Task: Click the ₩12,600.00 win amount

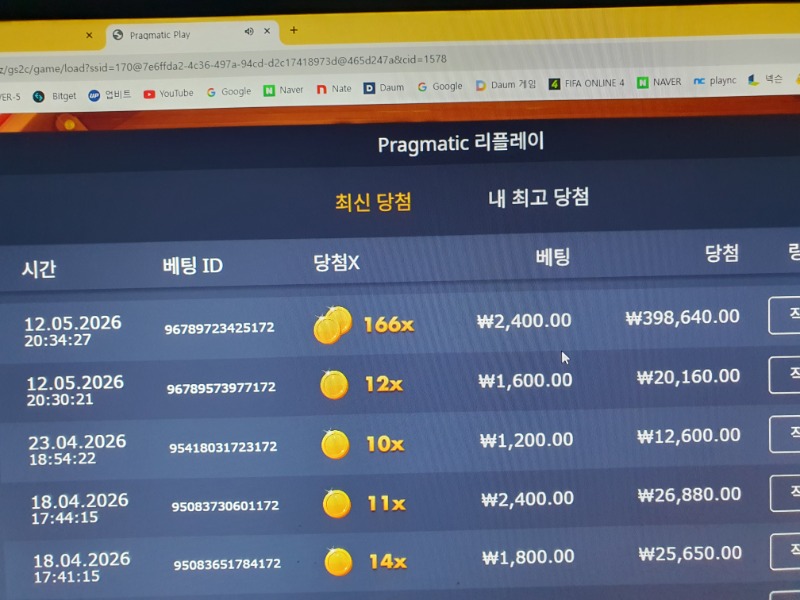Action: coord(689,436)
